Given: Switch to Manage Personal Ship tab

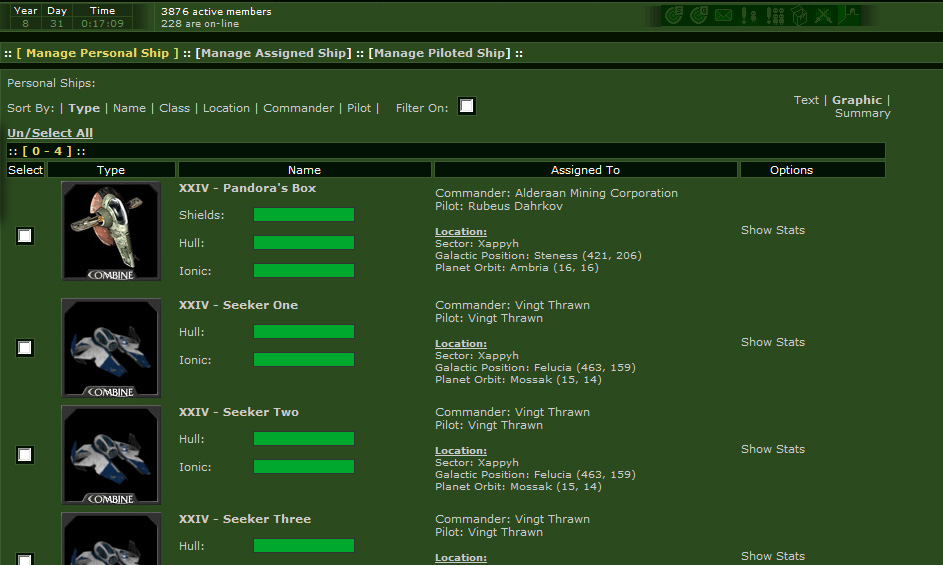Looking at the screenshot, I should (x=97, y=53).
